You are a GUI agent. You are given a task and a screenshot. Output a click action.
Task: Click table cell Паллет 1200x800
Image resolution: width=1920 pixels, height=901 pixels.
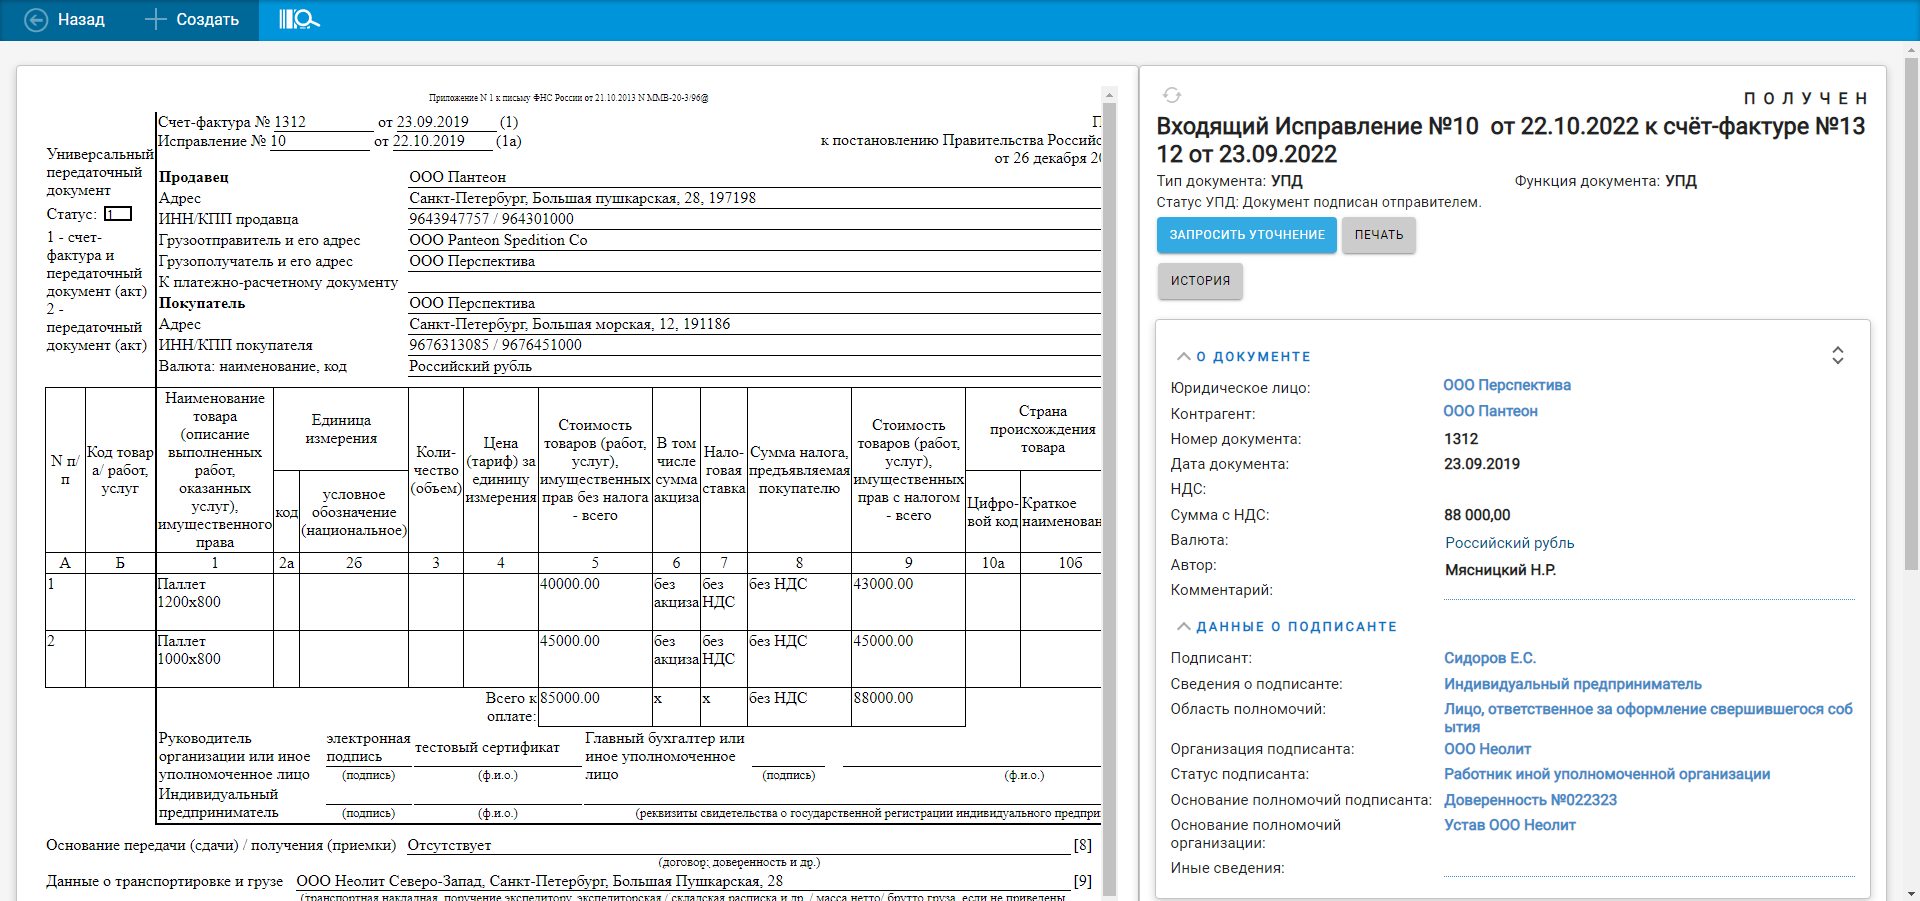[214, 602]
